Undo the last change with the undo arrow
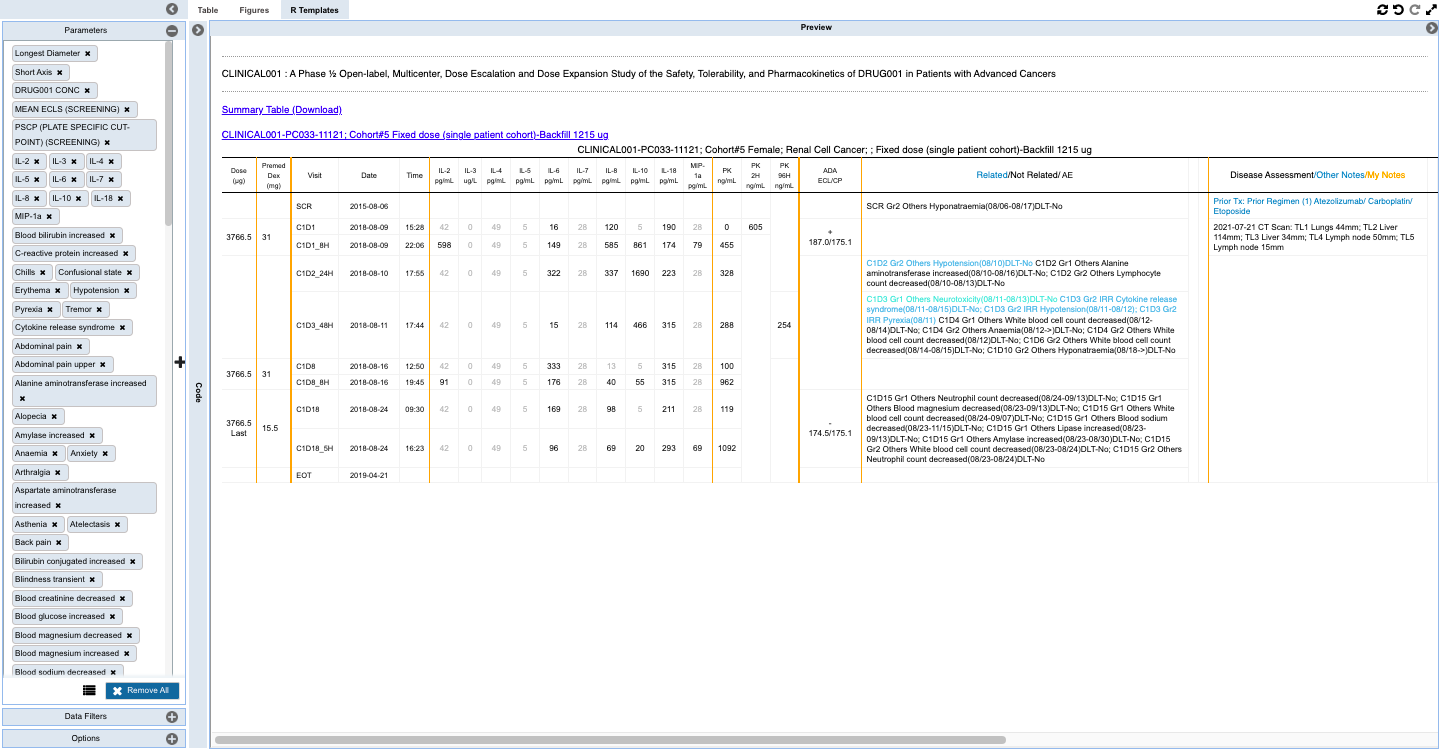The height and width of the screenshot is (750, 1440). 1397,9
